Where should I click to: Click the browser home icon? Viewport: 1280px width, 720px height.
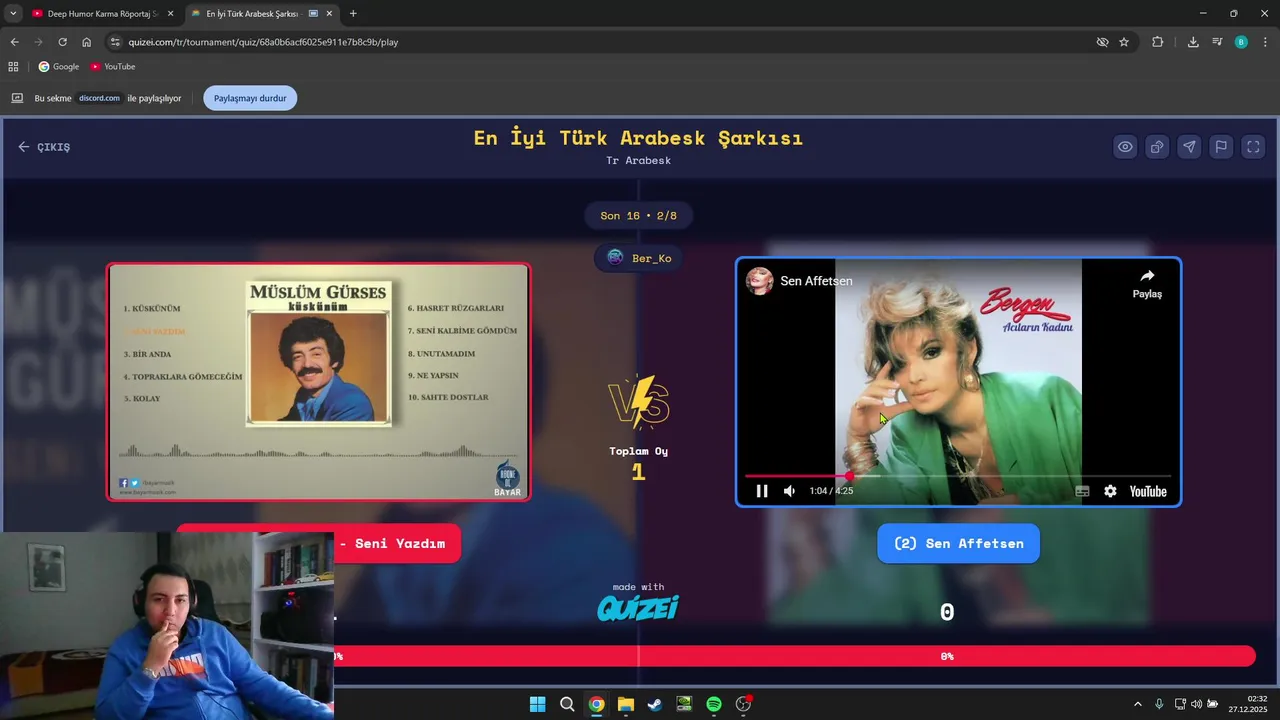coord(87,42)
